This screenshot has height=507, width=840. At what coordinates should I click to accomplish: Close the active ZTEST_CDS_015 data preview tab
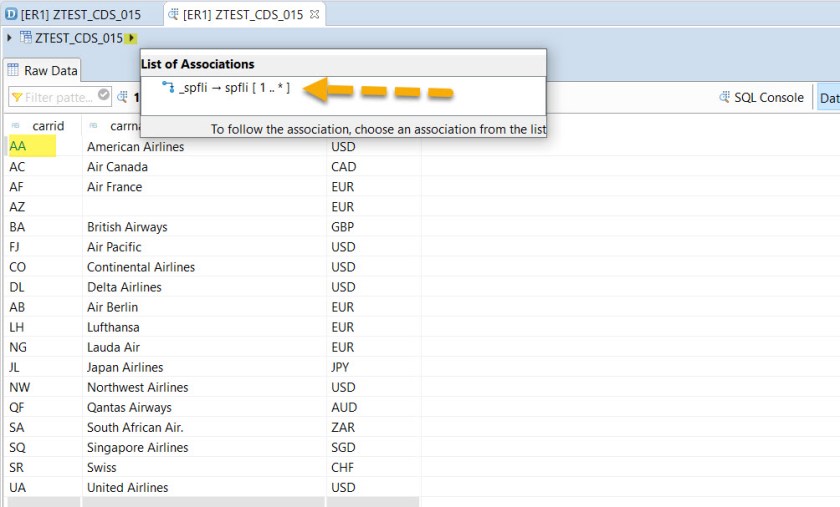pos(315,14)
